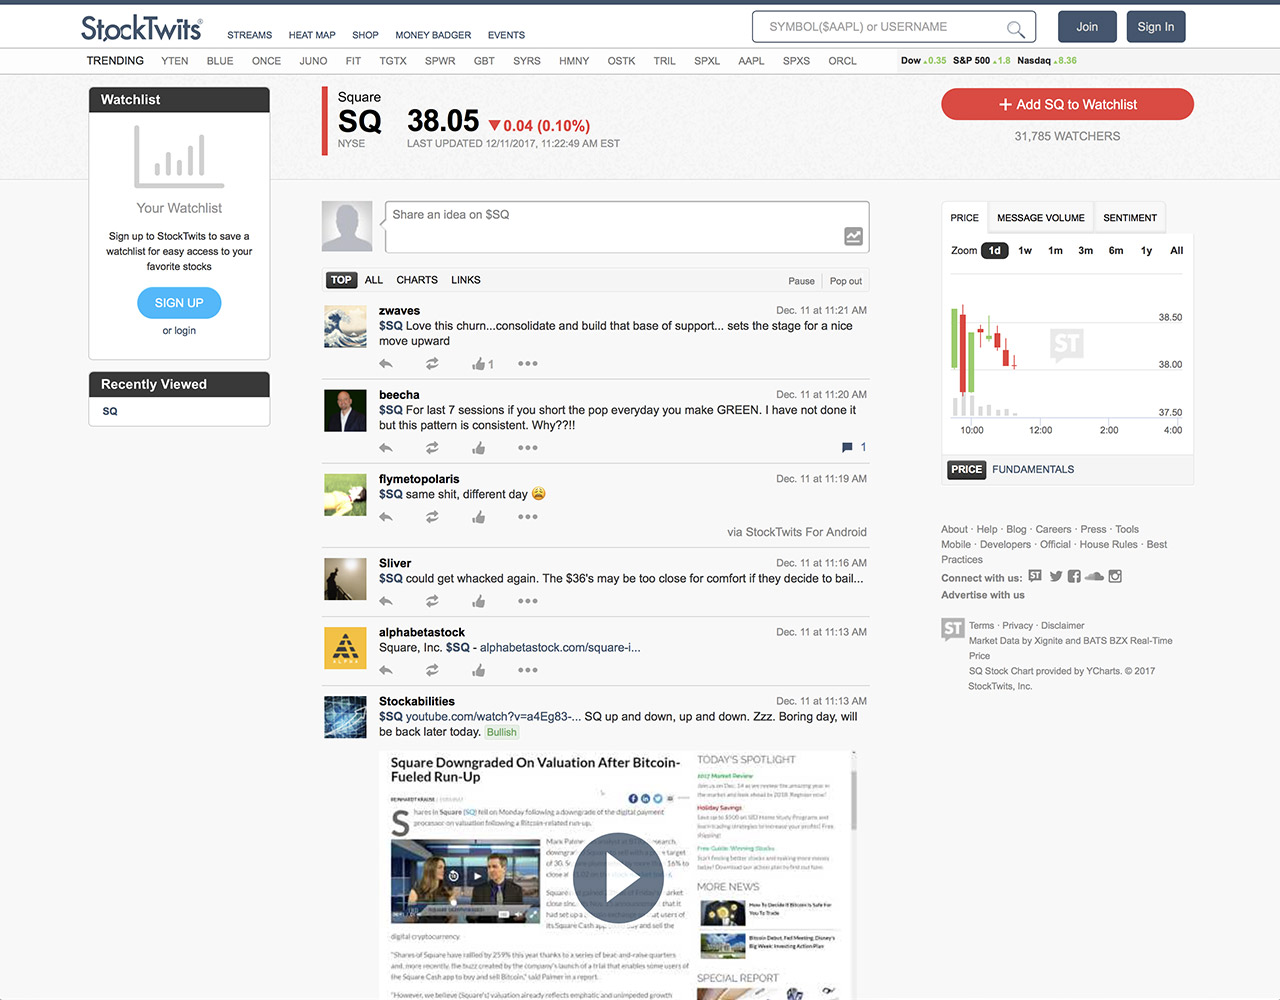Image resolution: width=1280 pixels, height=1000 pixels.
Task: Open zwaves' avatar thumbnail
Action: (345, 327)
